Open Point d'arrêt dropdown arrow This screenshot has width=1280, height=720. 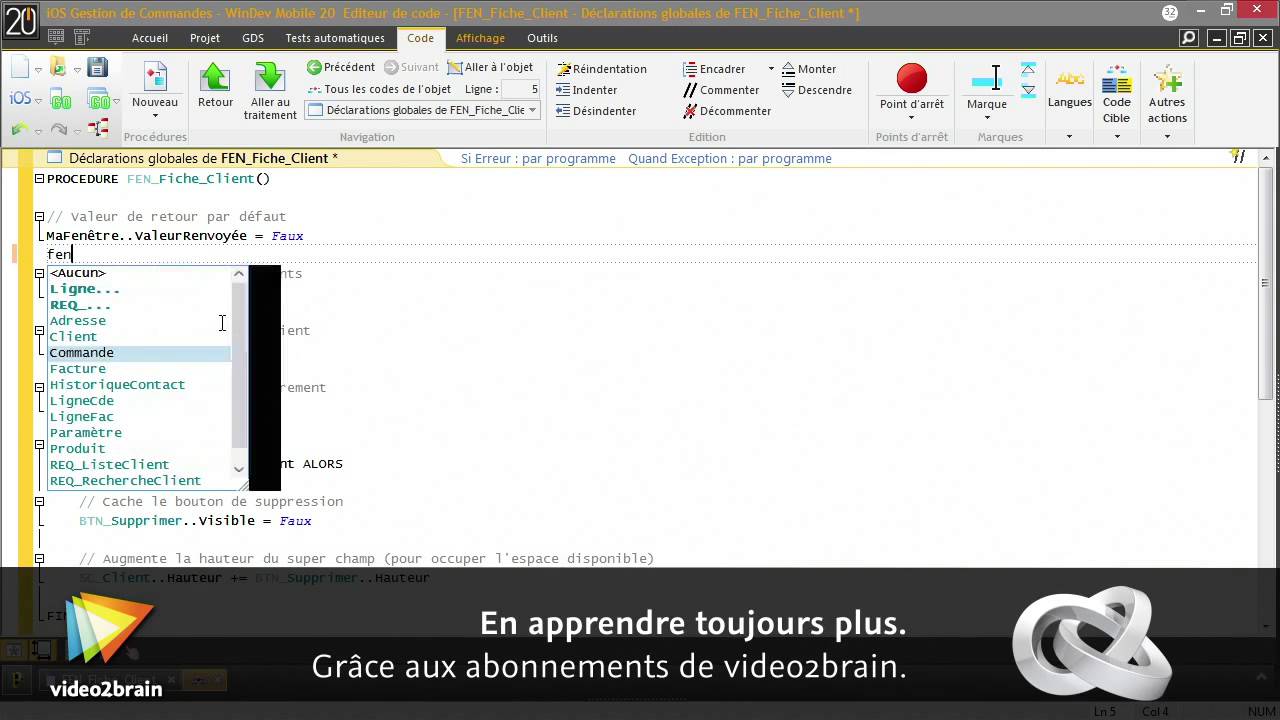coord(911,118)
